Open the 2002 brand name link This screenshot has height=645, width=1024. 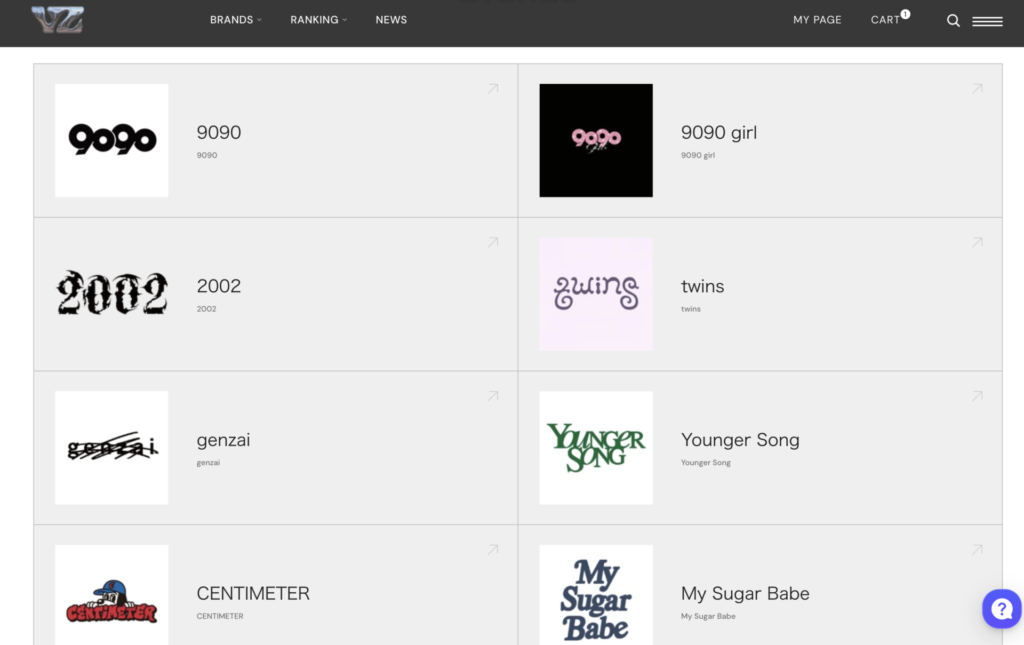[219, 286]
